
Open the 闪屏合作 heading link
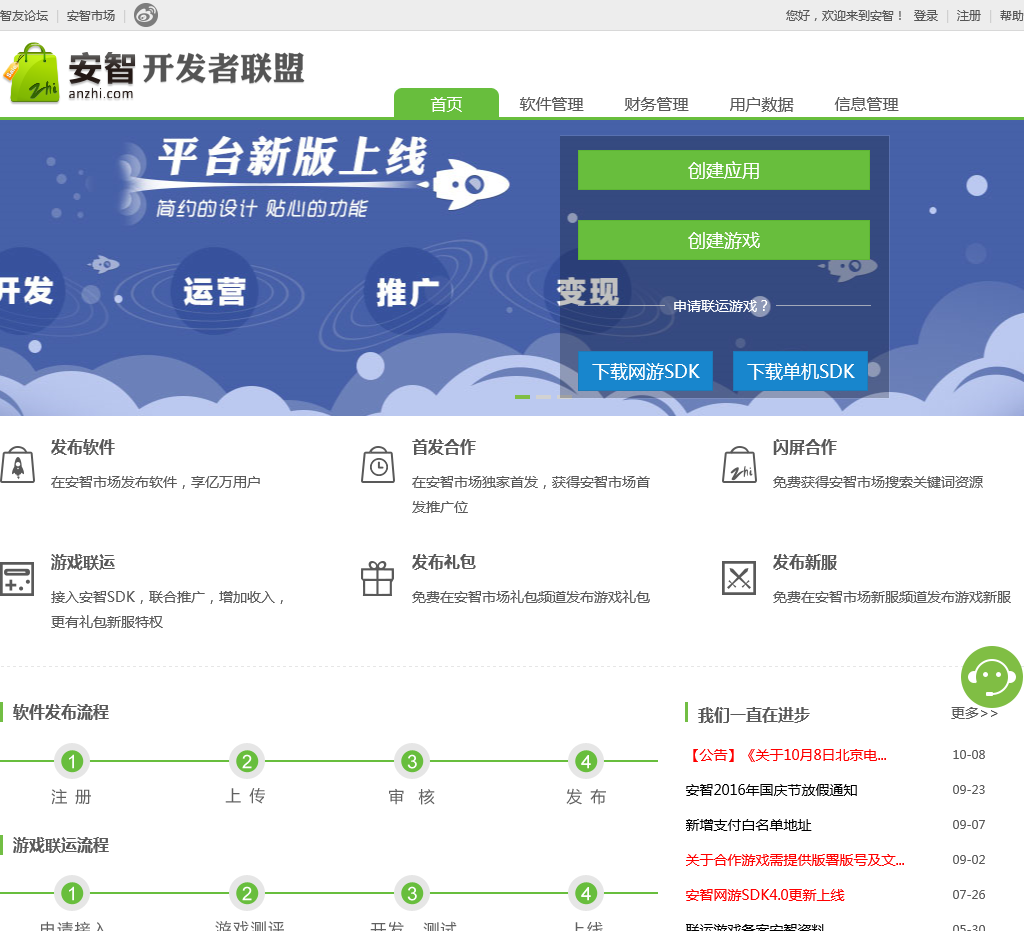click(x=805, y=447)
